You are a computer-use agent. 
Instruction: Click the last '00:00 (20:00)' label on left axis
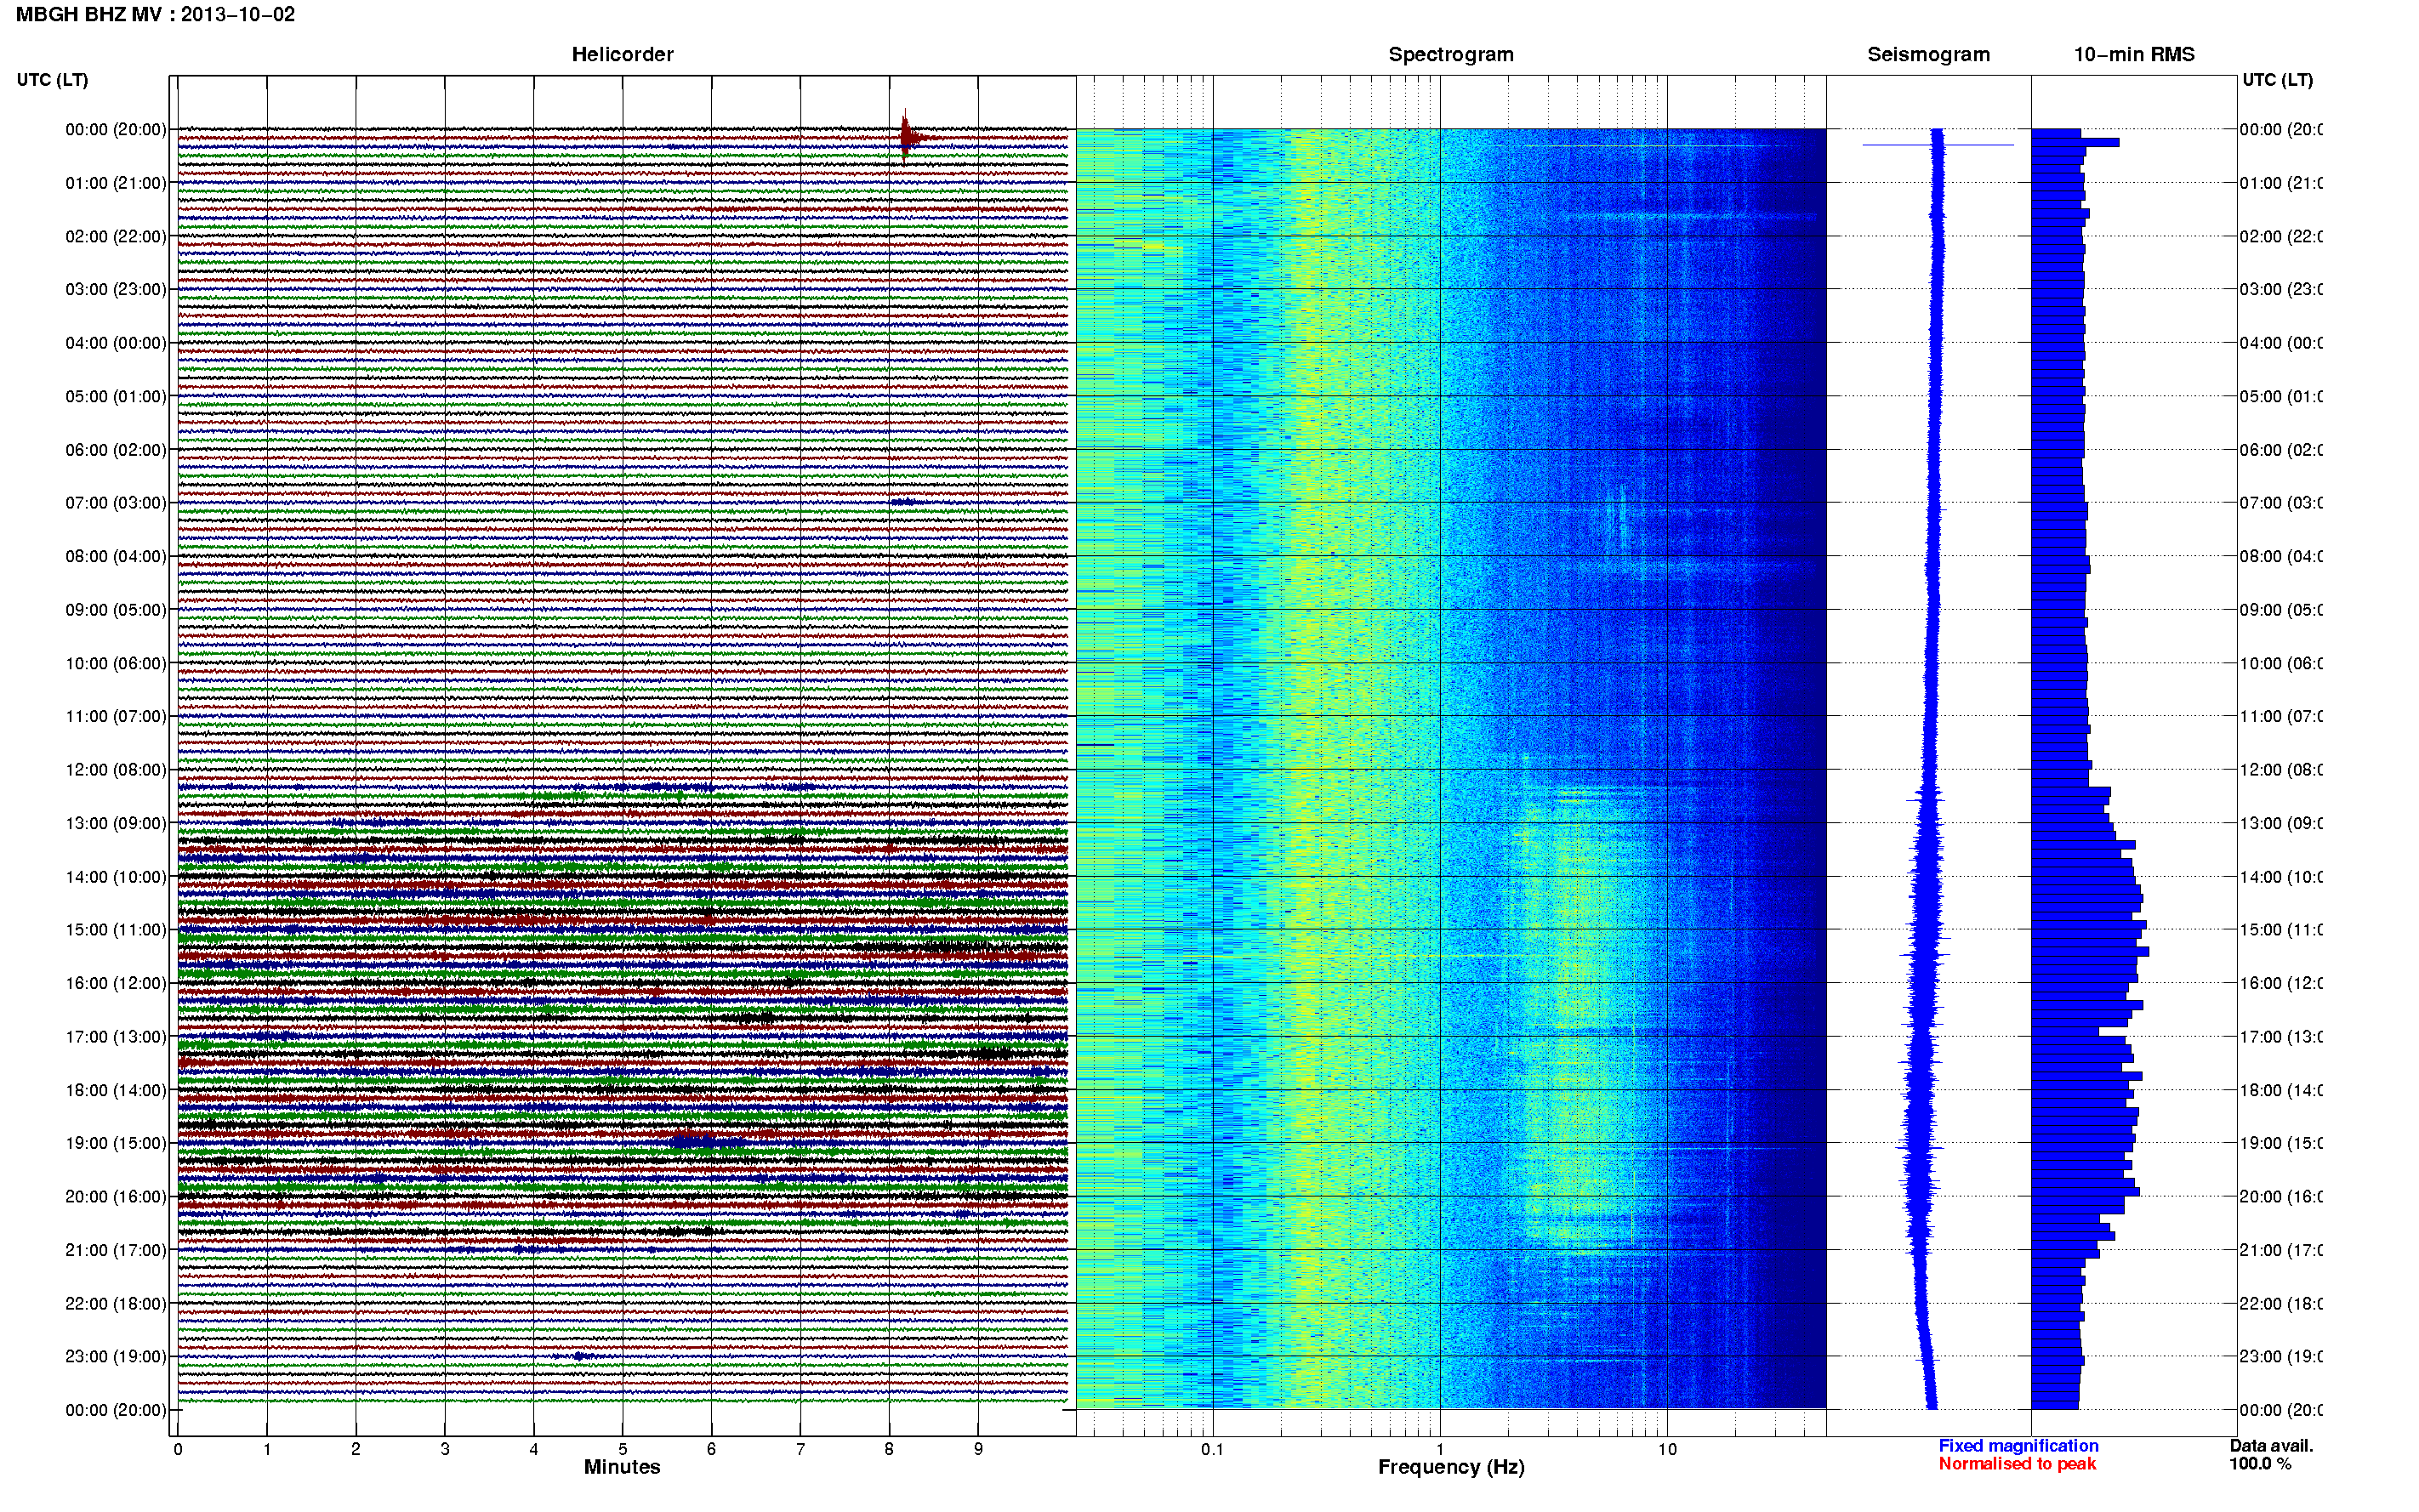pos(116,1411)
